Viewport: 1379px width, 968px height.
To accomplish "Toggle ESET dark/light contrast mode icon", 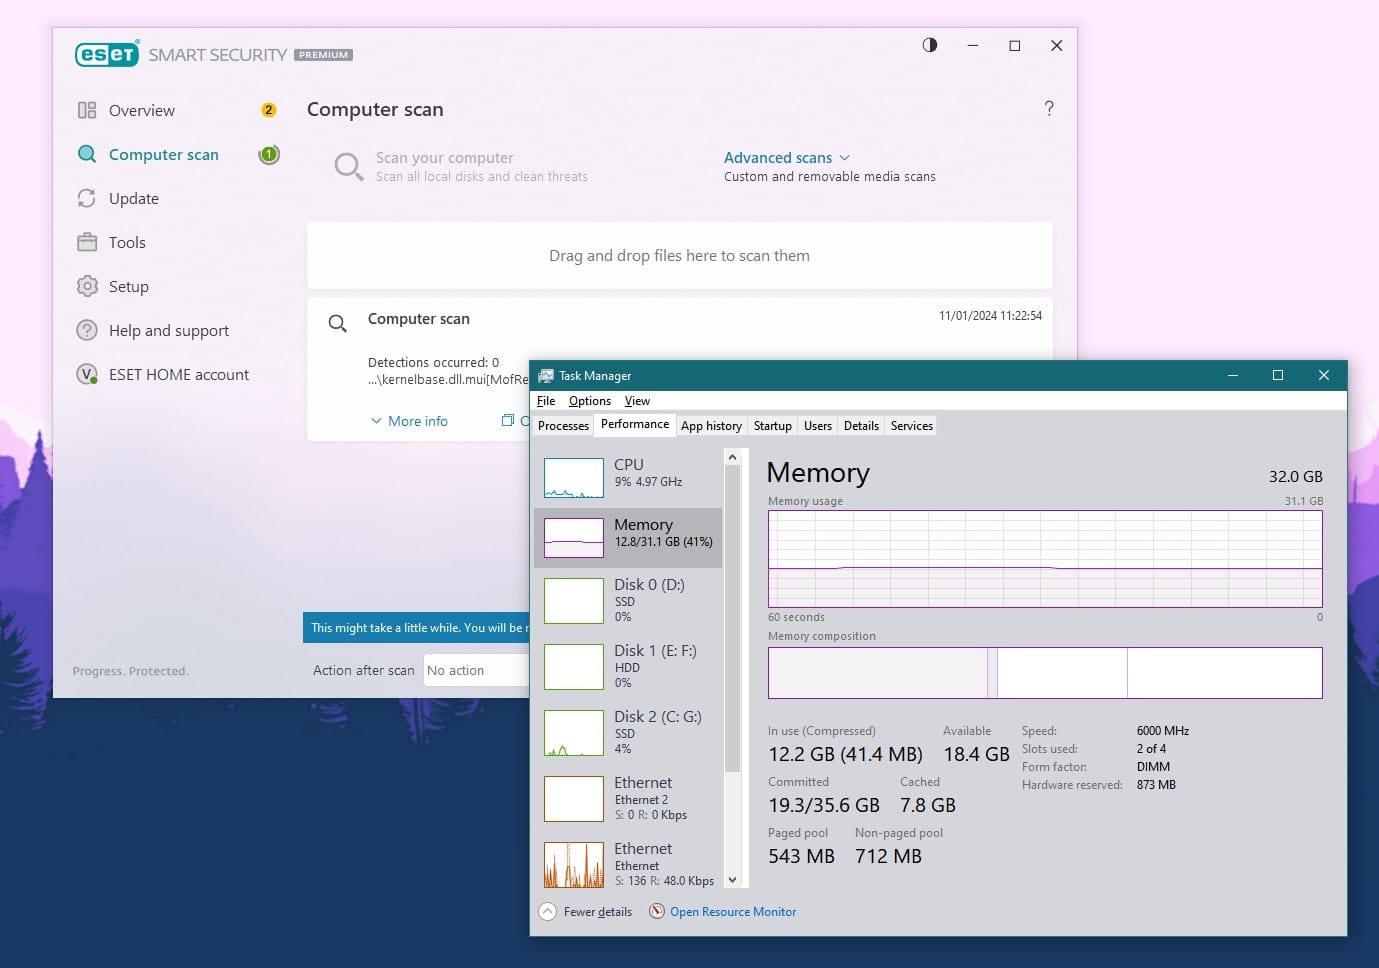I will [x=930, y=45].
